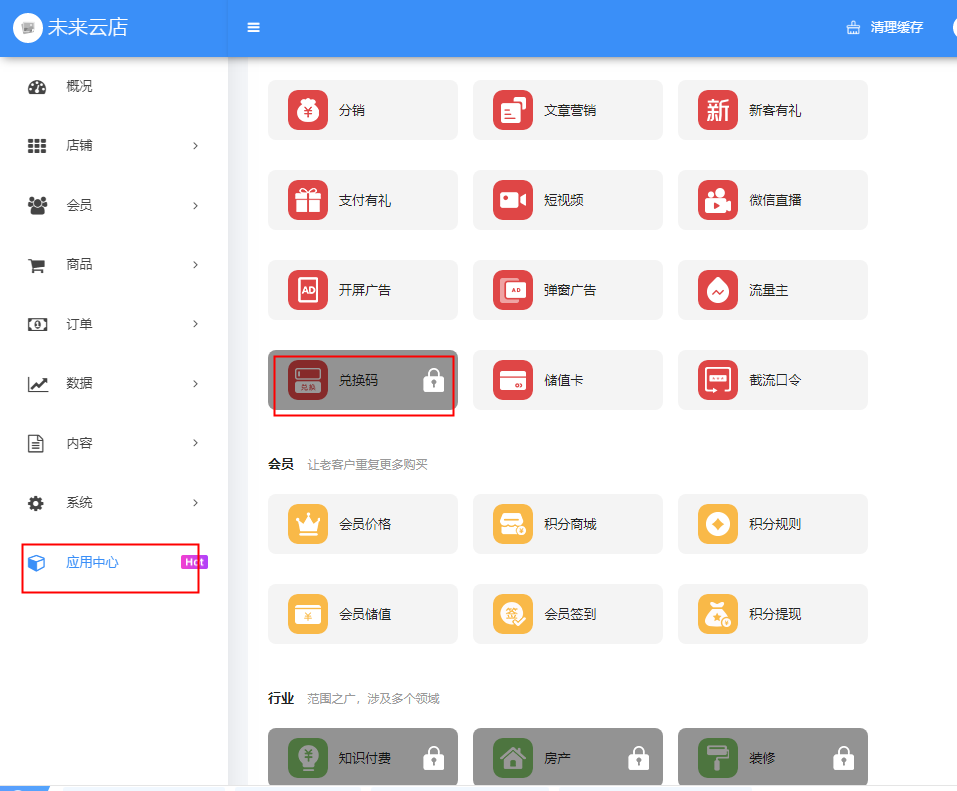Click the 清理缓存 button
The height and width of the screenshot is (791, 957).
point(885,28)
